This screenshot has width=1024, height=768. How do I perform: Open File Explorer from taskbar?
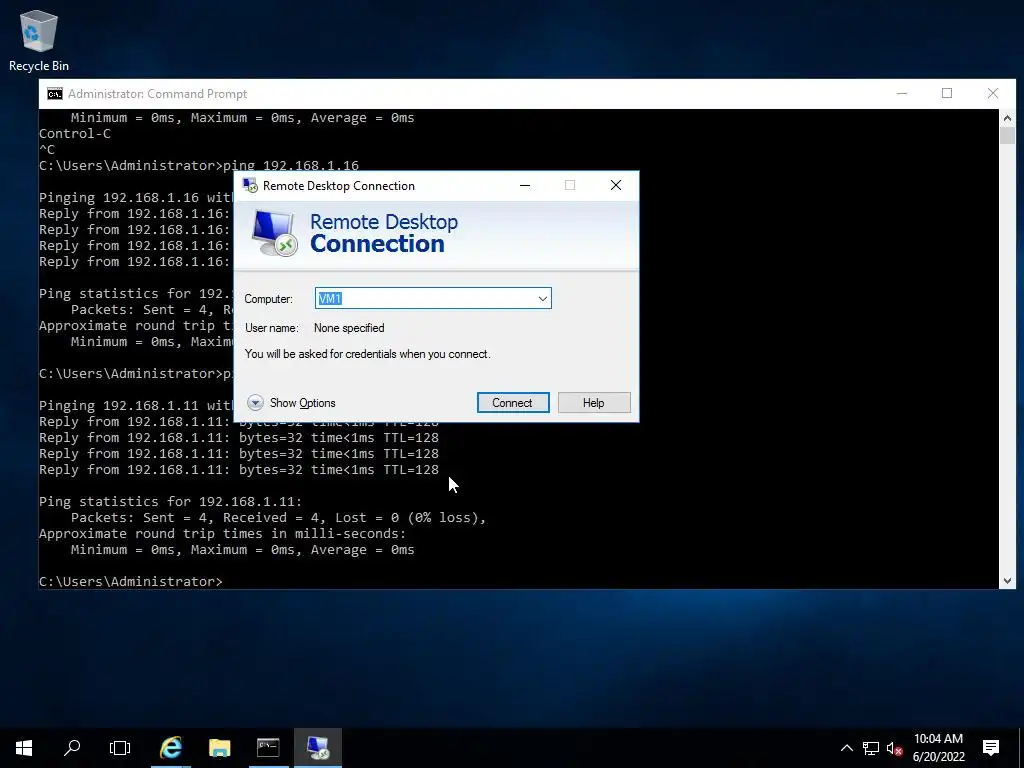(219, 748)
